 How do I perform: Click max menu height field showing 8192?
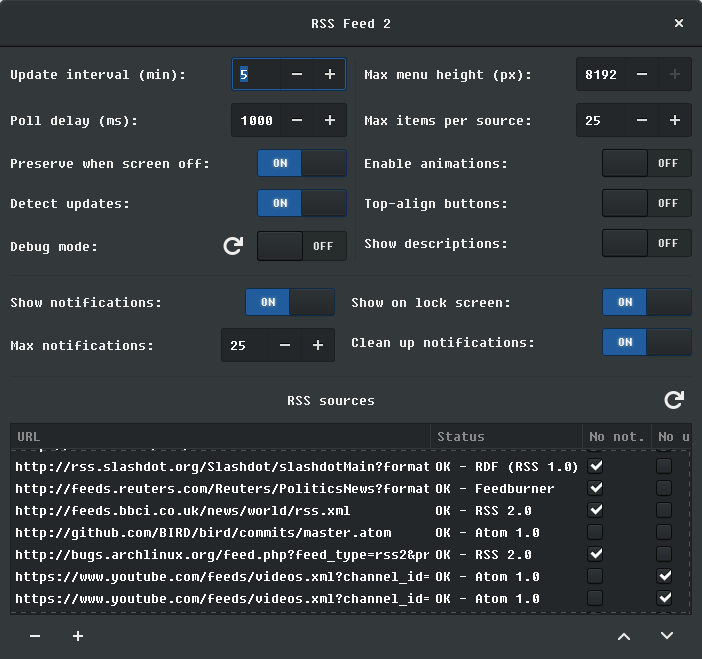click(601, 74)
